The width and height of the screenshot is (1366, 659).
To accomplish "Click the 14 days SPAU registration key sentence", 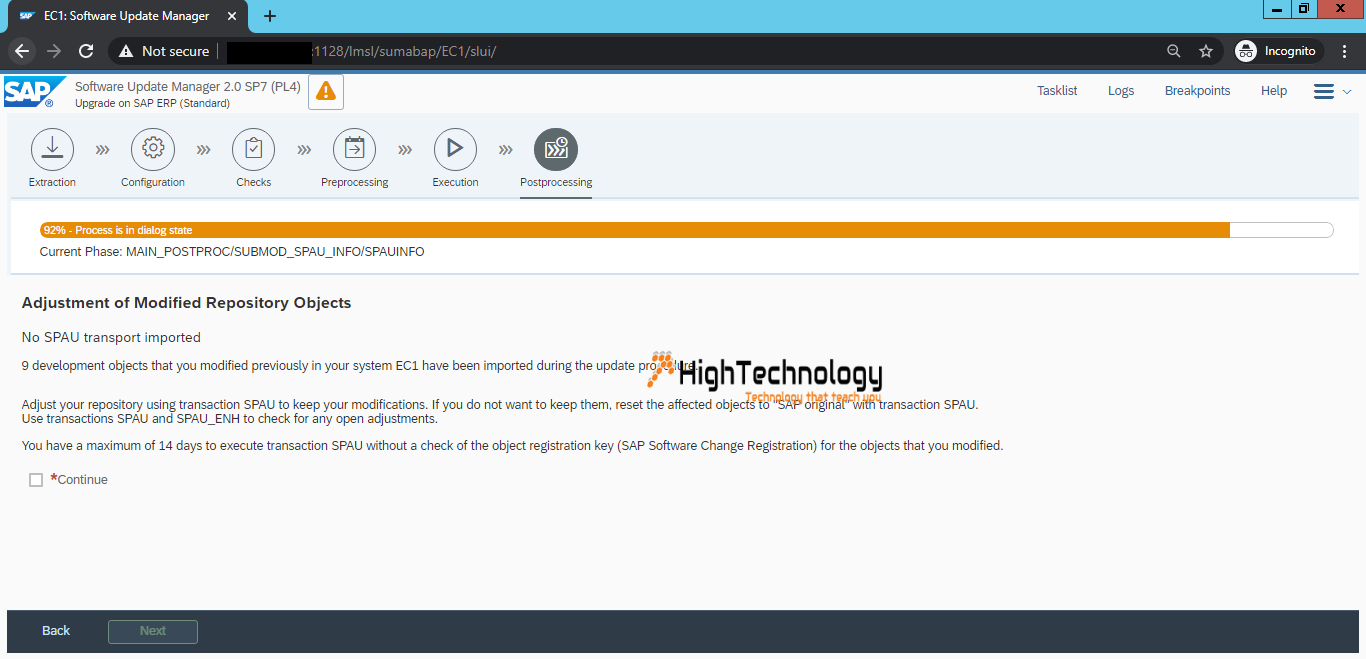I will tap(512, 446).
